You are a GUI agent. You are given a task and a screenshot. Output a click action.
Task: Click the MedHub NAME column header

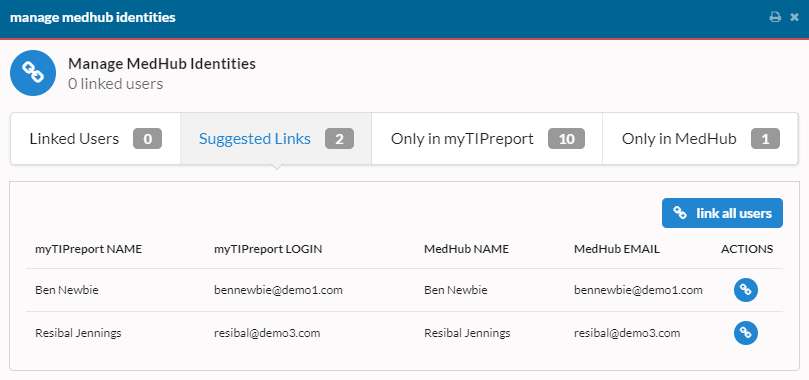coord(466,250)
